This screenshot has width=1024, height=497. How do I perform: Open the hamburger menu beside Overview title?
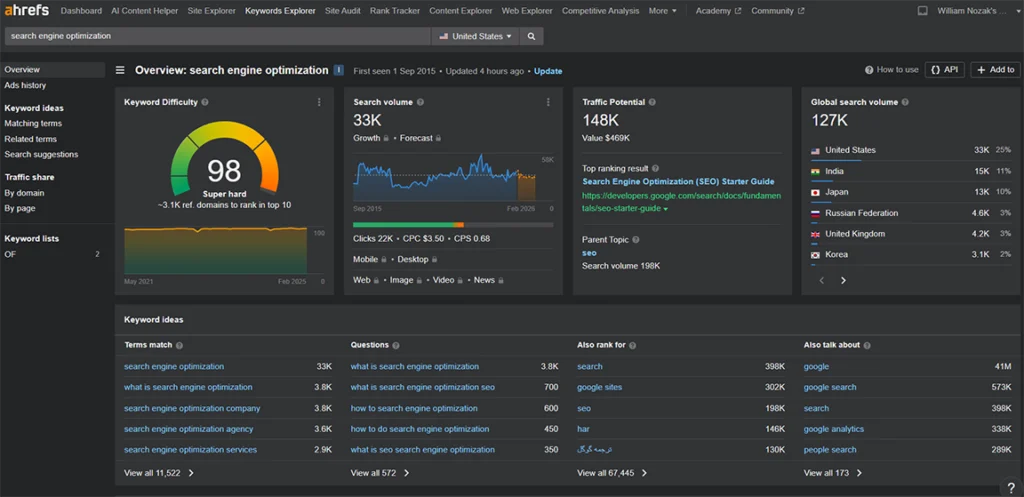pos(120,71)
